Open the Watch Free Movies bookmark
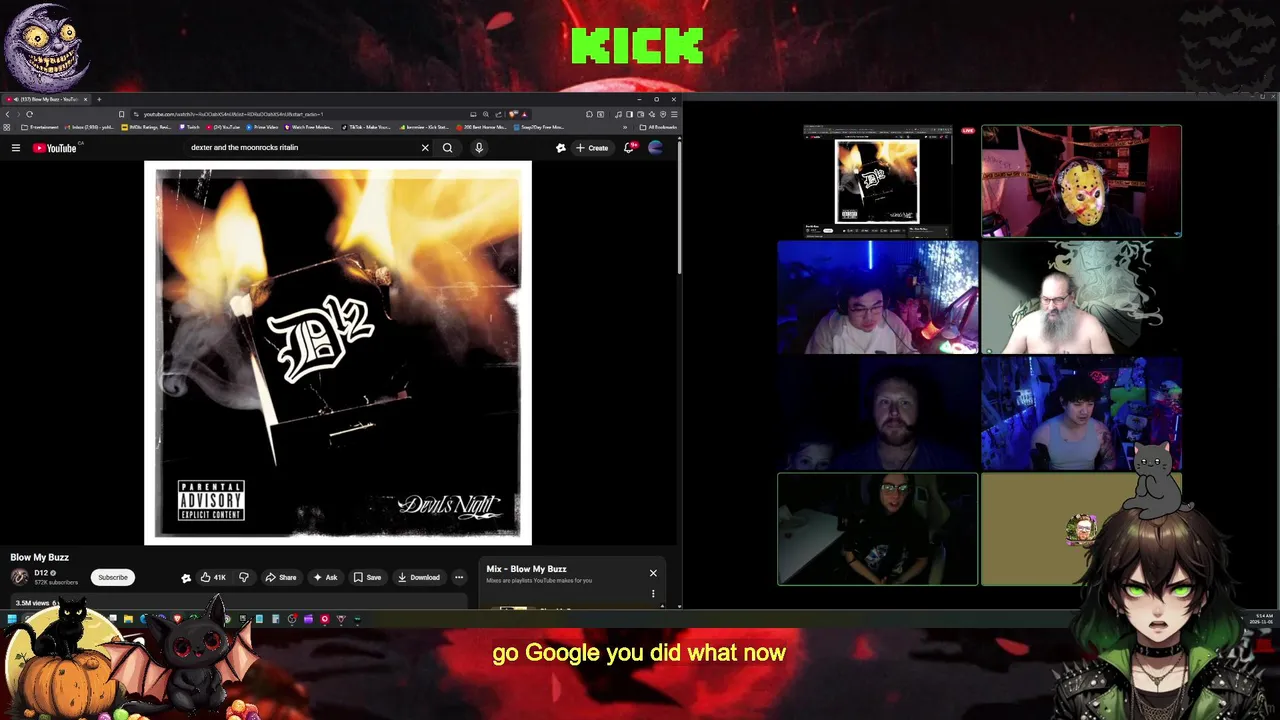1280x720 pixels. click(309, 127)
